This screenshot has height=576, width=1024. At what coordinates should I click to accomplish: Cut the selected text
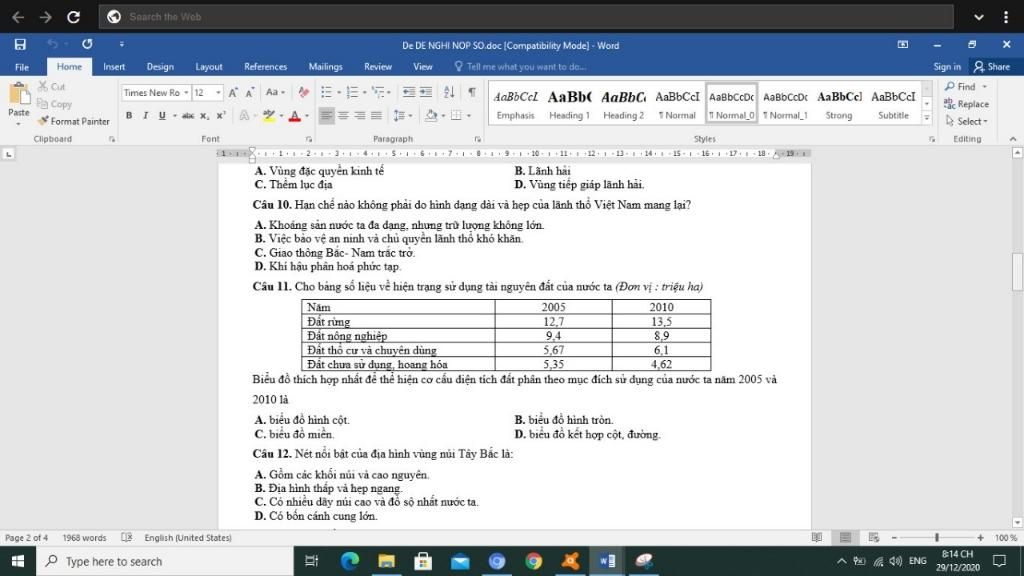52,86
